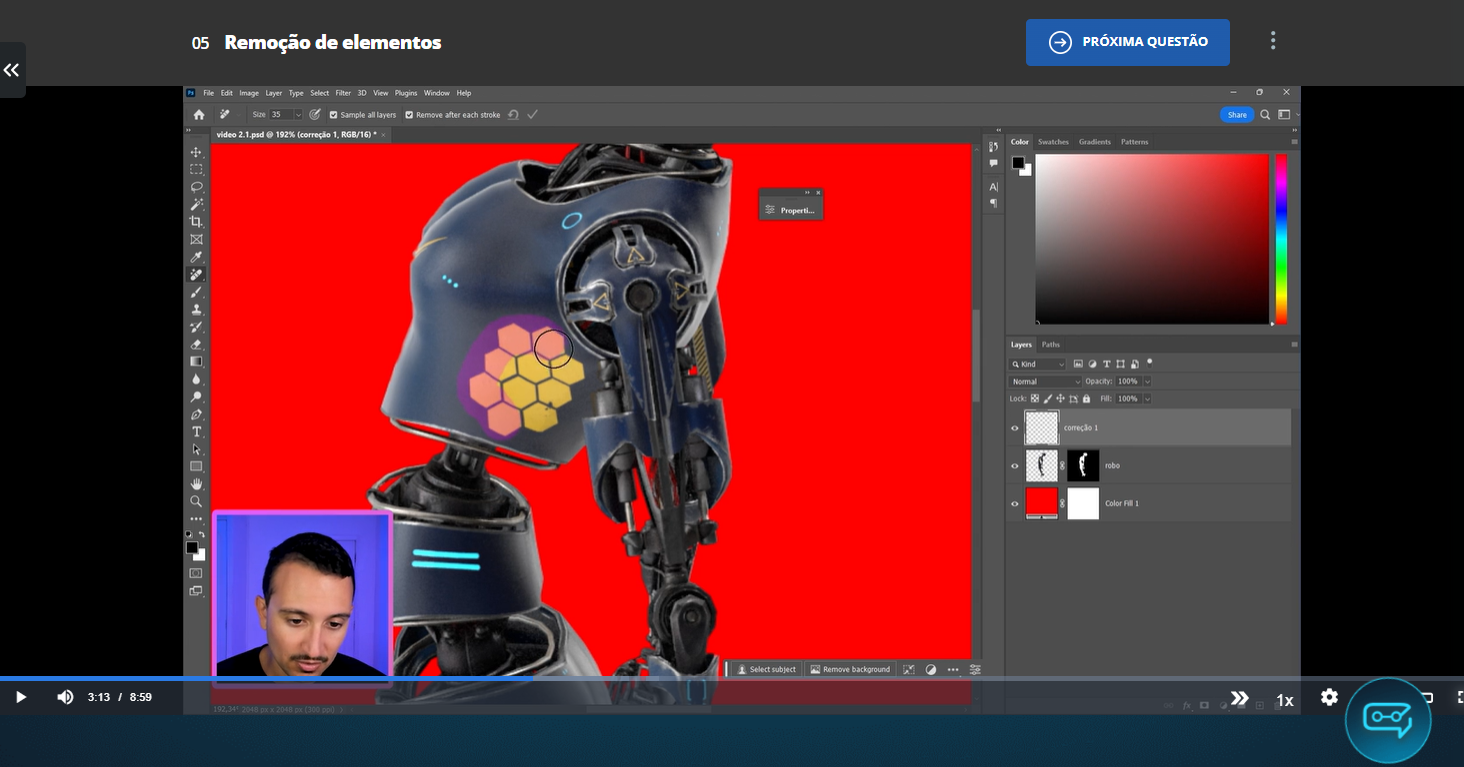
Task: Select the Hand tool
Action: [196, 484]
